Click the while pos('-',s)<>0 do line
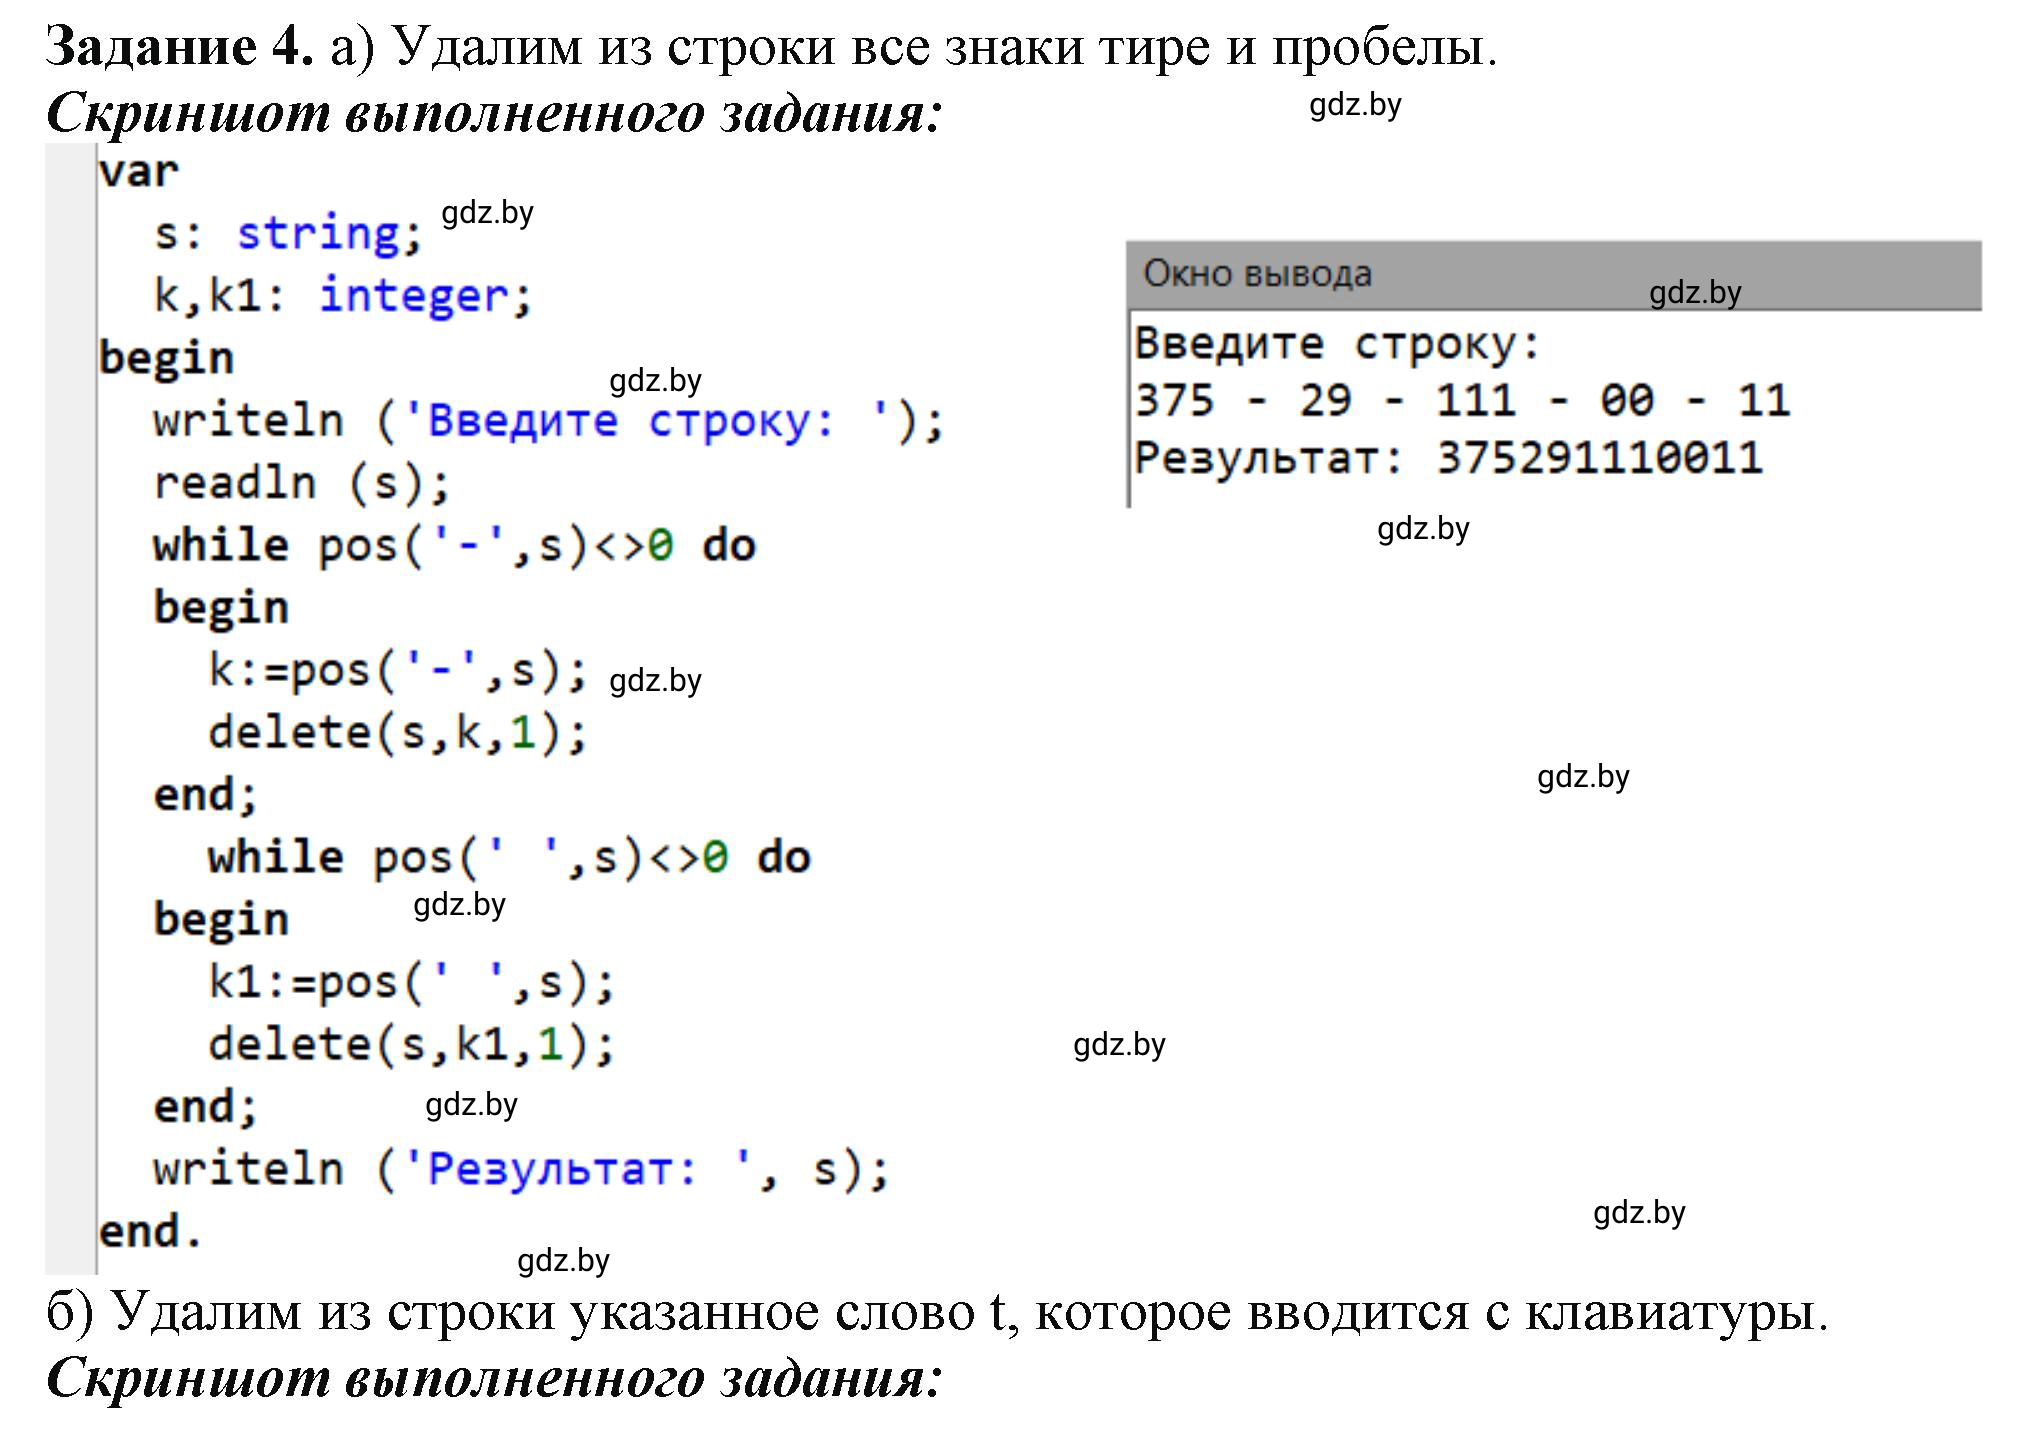Viewport: 2029px width, 1436px height. click(454, 545)
